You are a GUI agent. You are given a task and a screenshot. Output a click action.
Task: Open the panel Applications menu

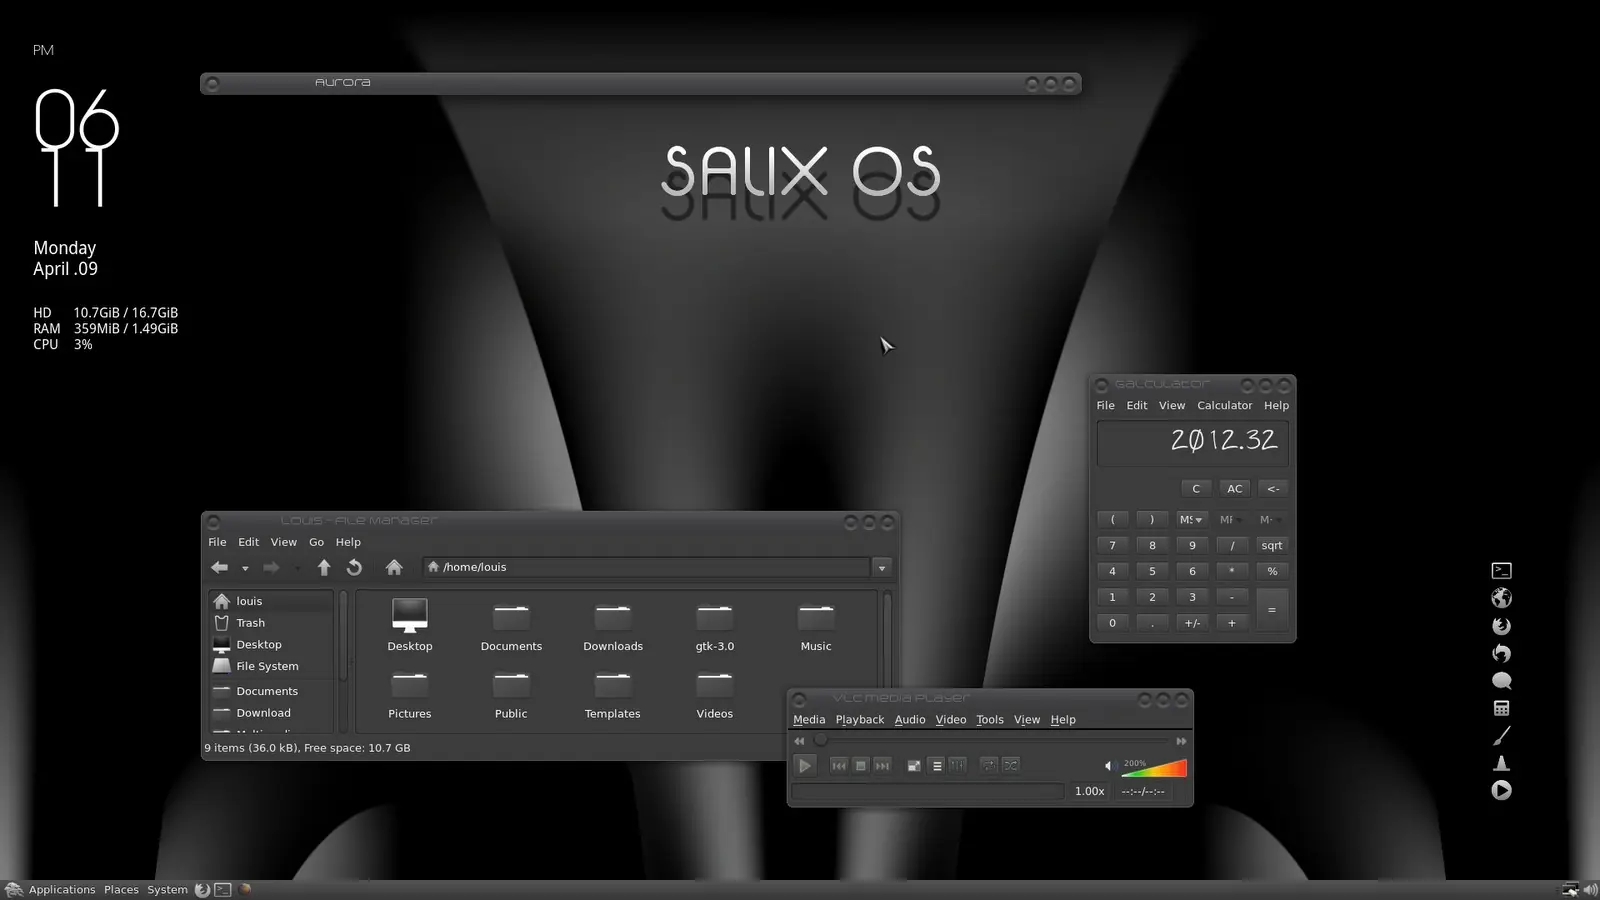tap(62, 890)
